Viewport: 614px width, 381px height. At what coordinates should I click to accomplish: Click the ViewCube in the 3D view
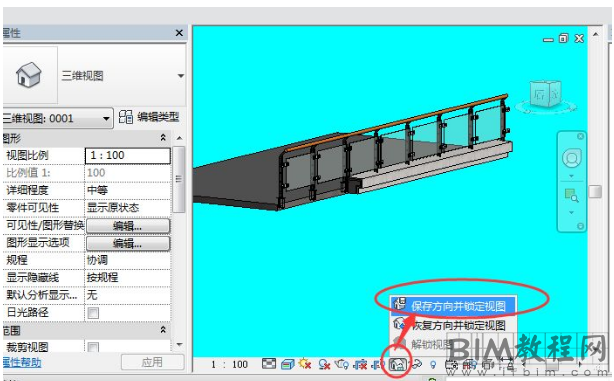pyautogui.click(x=545, y=94)
